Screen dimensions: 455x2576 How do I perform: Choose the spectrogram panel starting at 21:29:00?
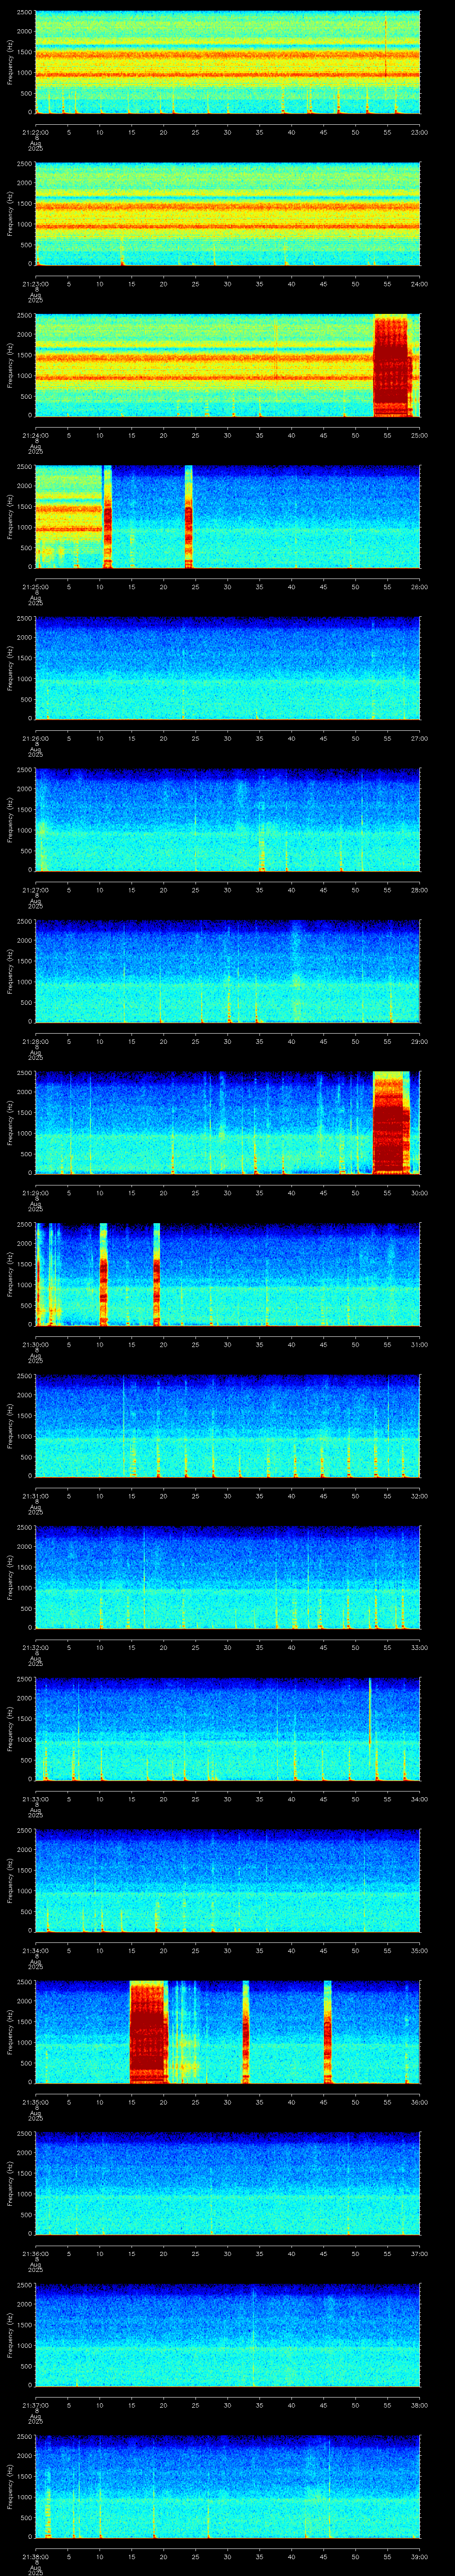point(227,1123)
